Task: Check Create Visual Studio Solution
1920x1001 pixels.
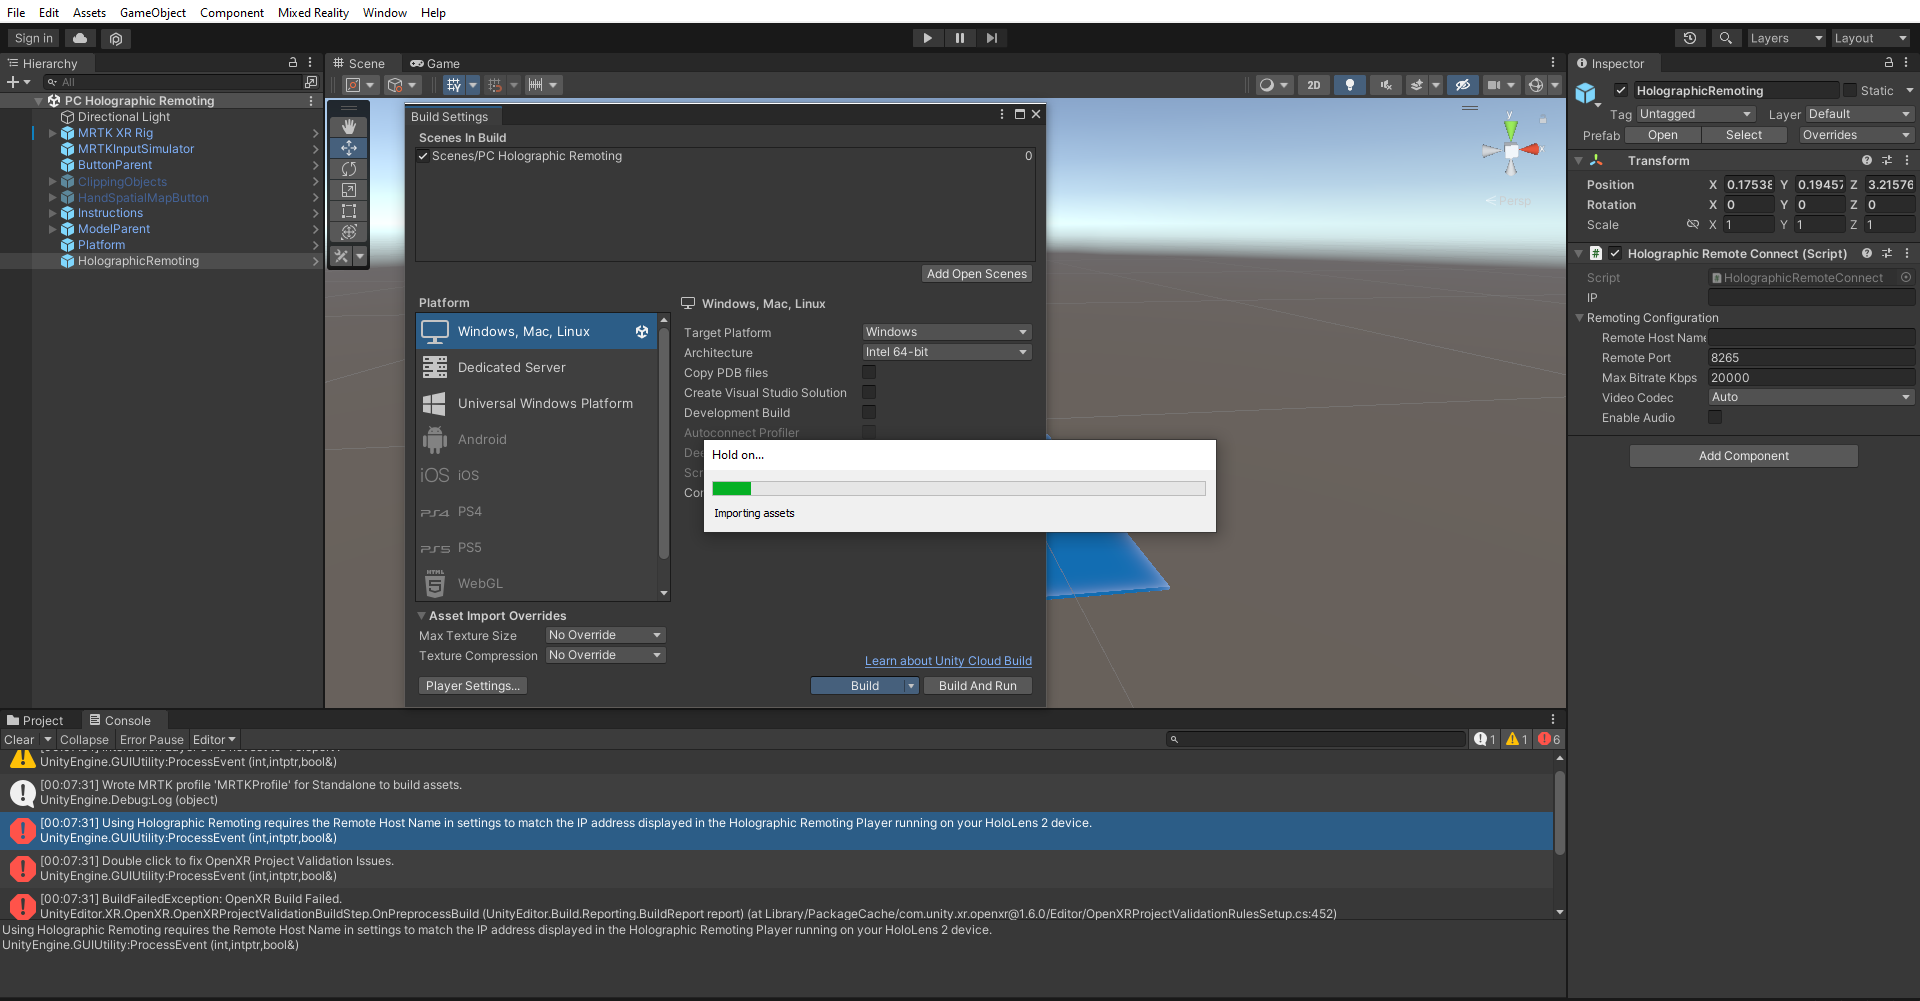Action: [x=869, y=392]
